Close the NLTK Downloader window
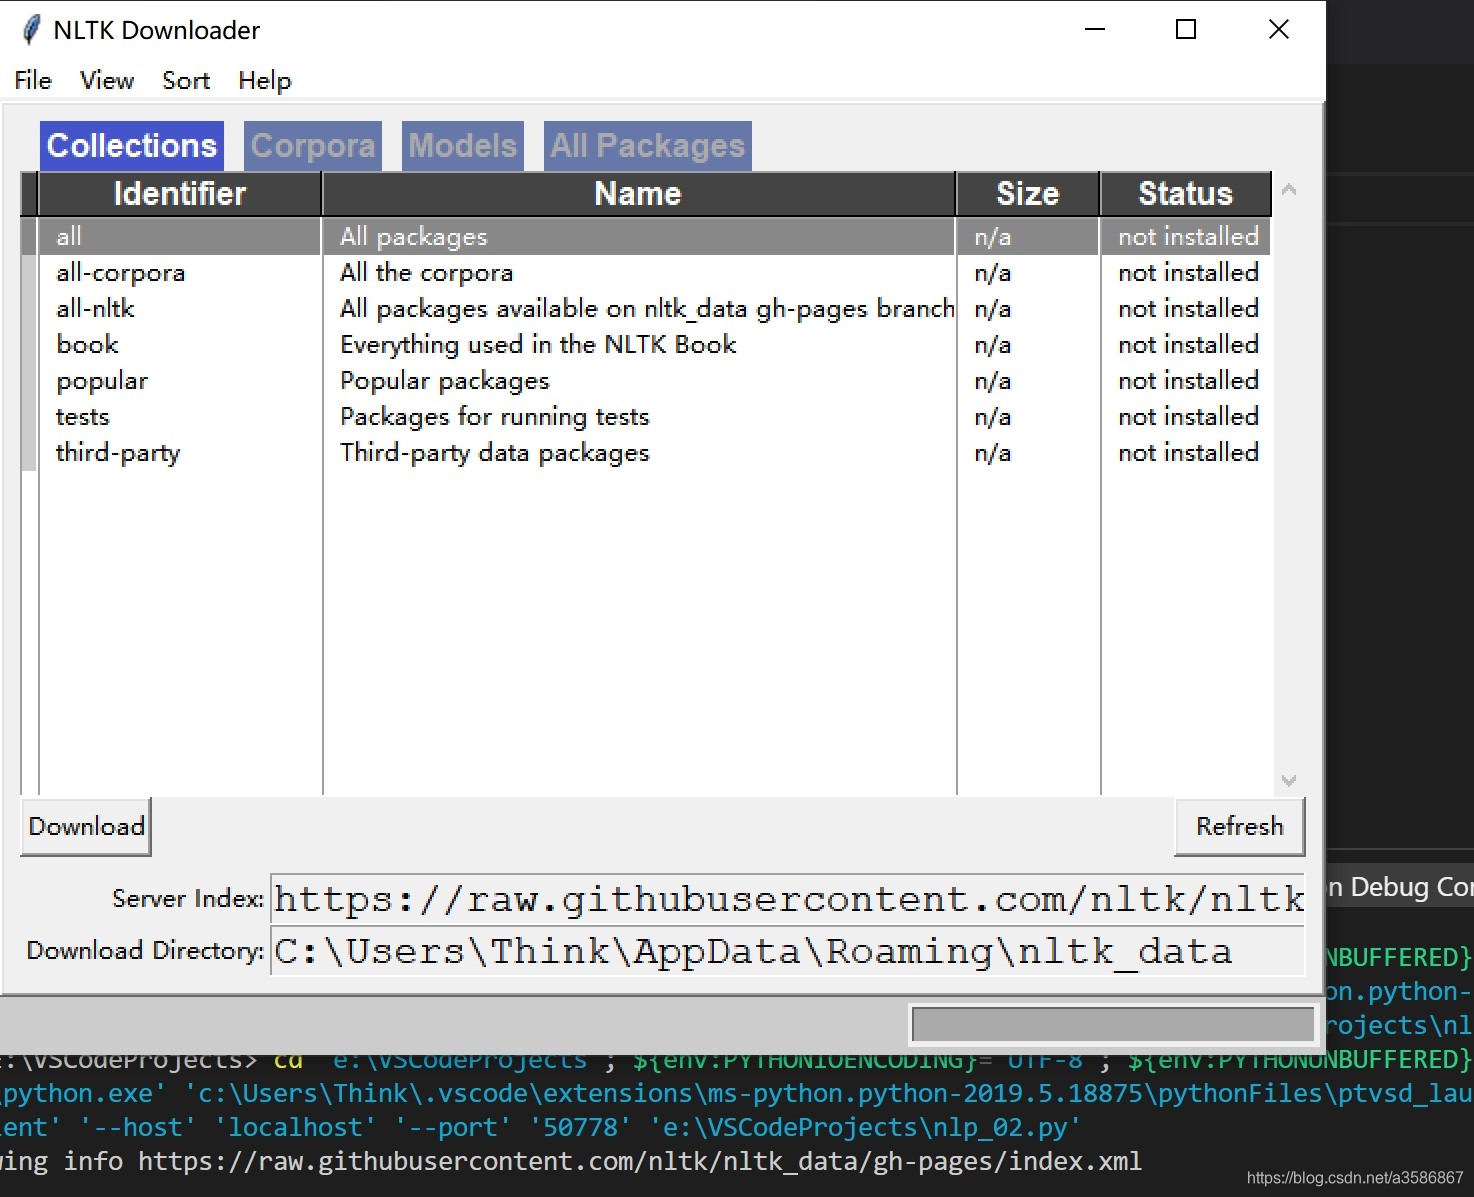This screenshot has height=1197, width=1474. 1279,29
